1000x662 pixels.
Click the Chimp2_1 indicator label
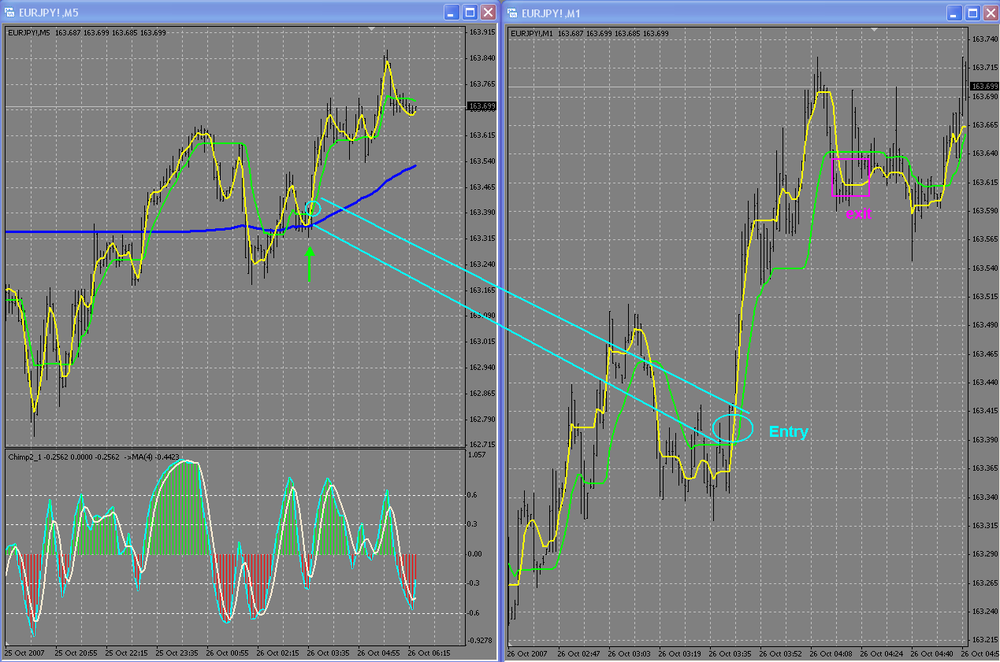(94, 457)
